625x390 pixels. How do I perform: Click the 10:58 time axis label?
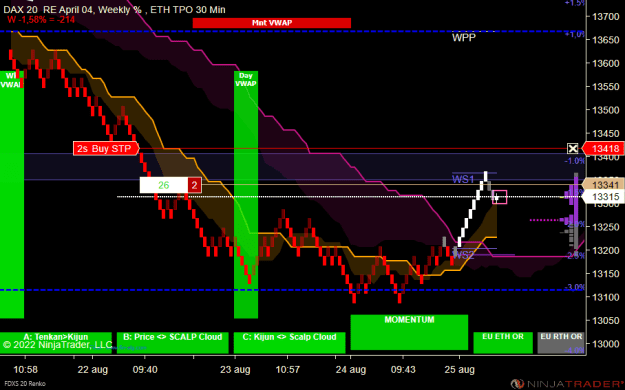click(26, 370)
